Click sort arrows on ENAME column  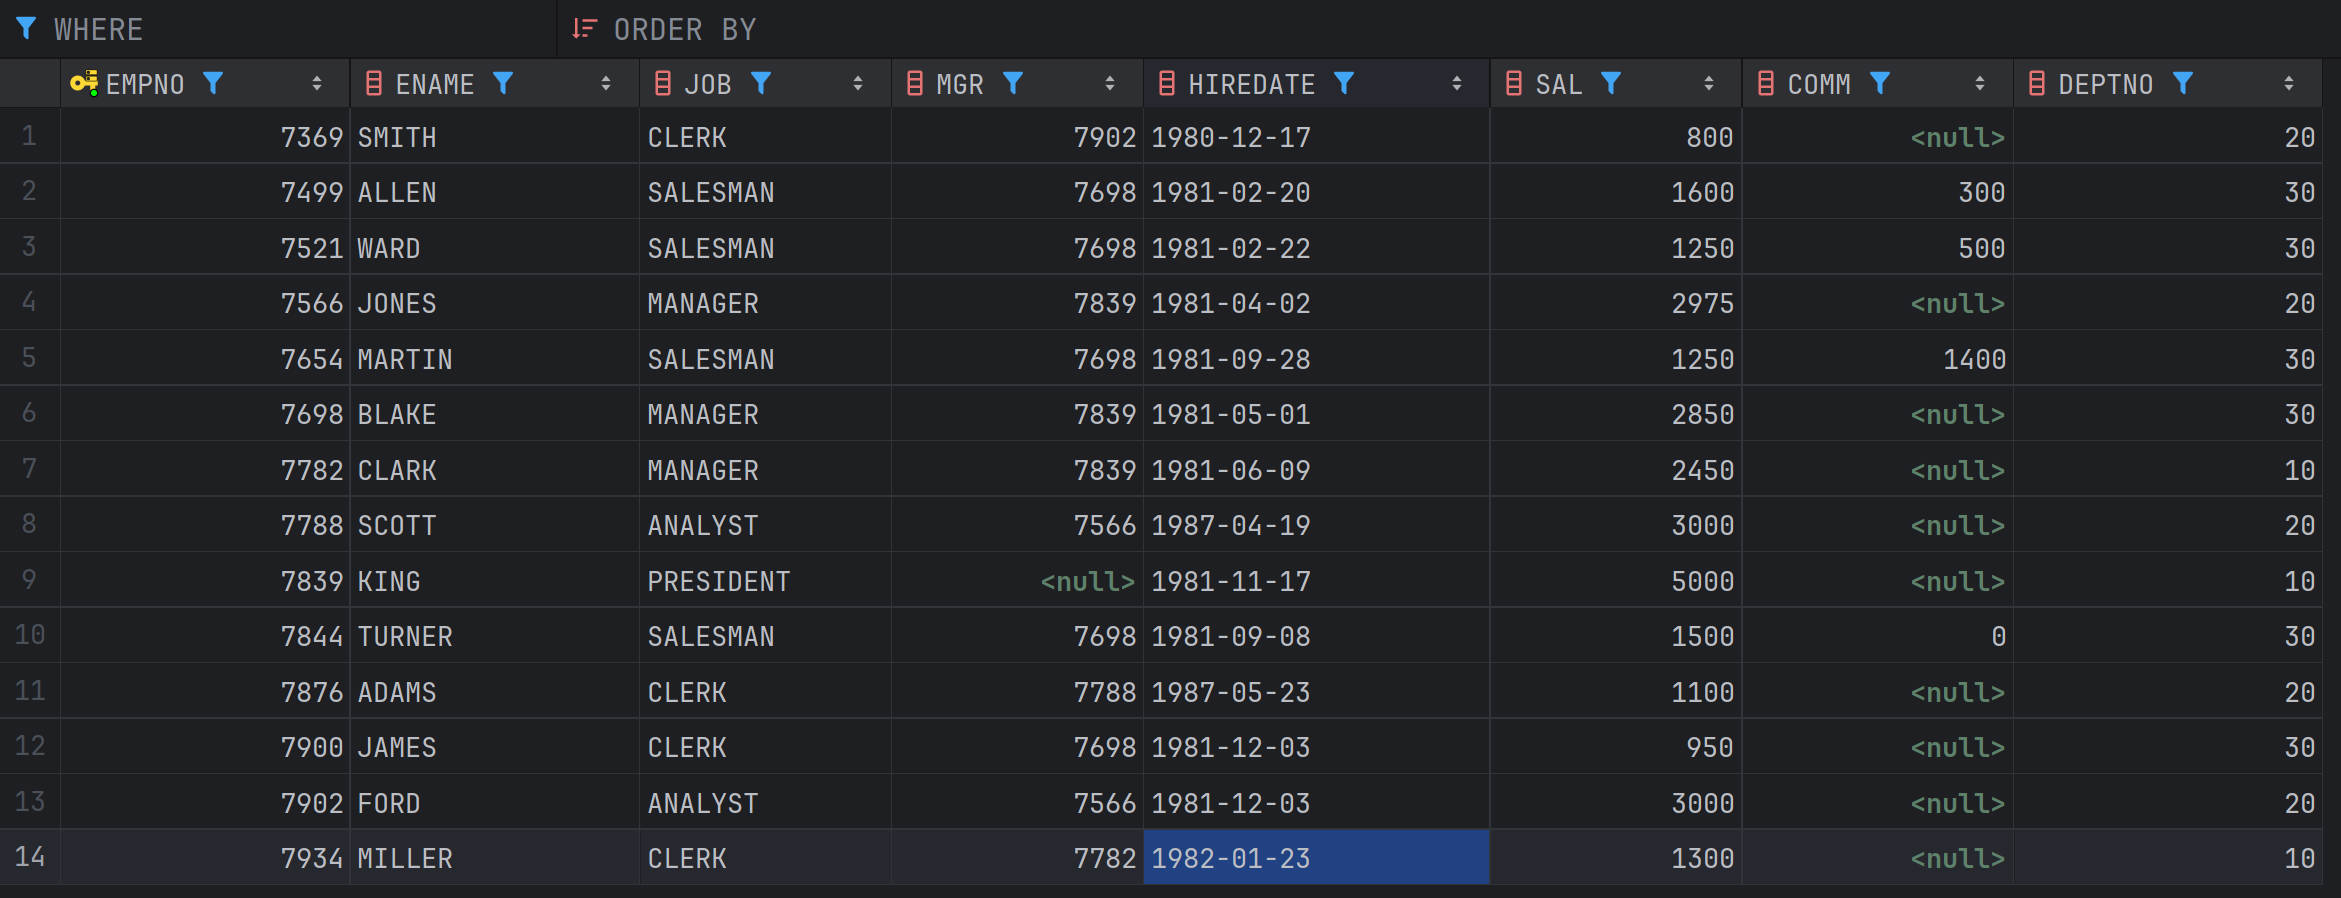(x=606, y=84)
